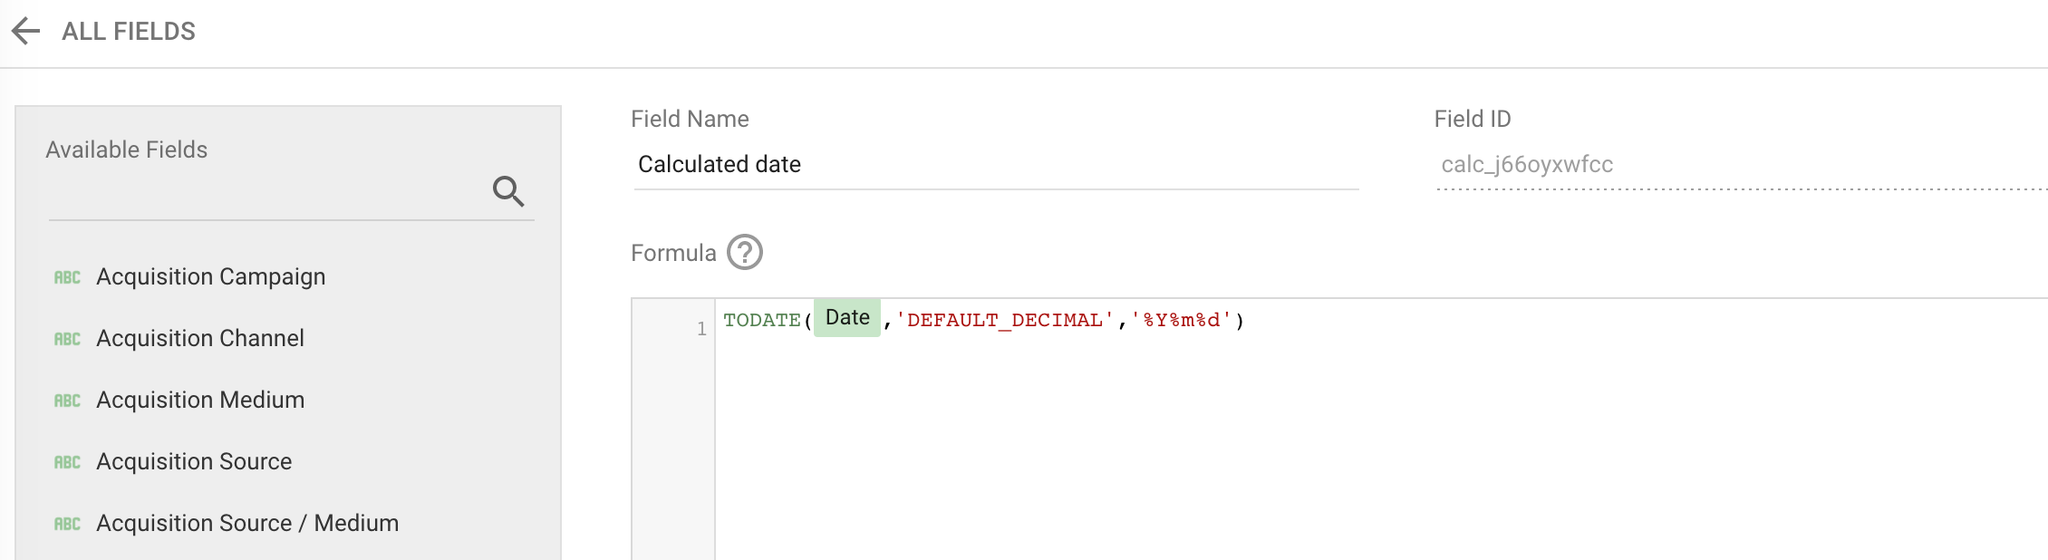Click ABC icon beside Acquisition Source
Screen dimensions: 2048x560
click(67, 462)
